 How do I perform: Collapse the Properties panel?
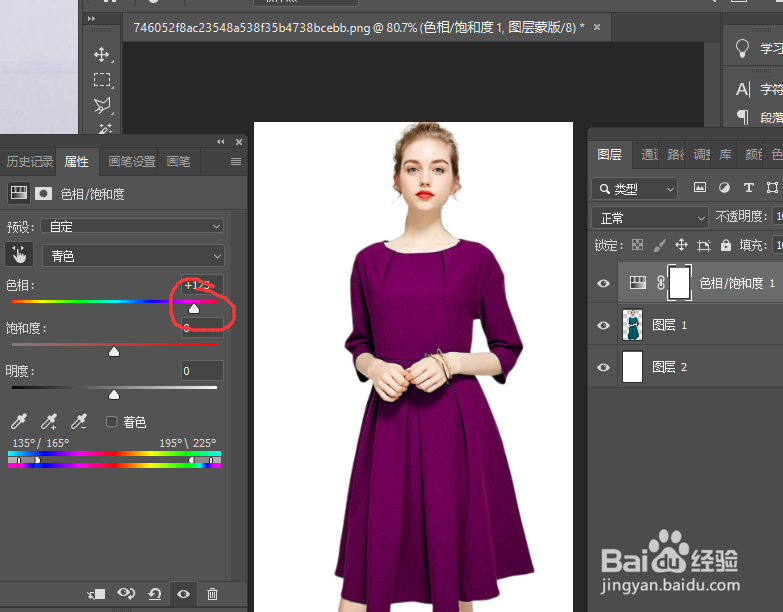tap(221, 142)
